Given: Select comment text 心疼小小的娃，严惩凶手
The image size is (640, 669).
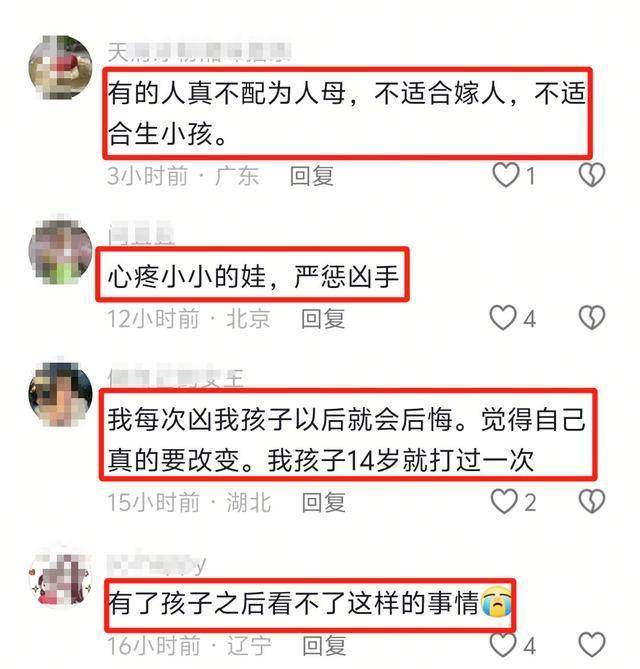Looking at the screenshot, I should (x=253, y=276).
